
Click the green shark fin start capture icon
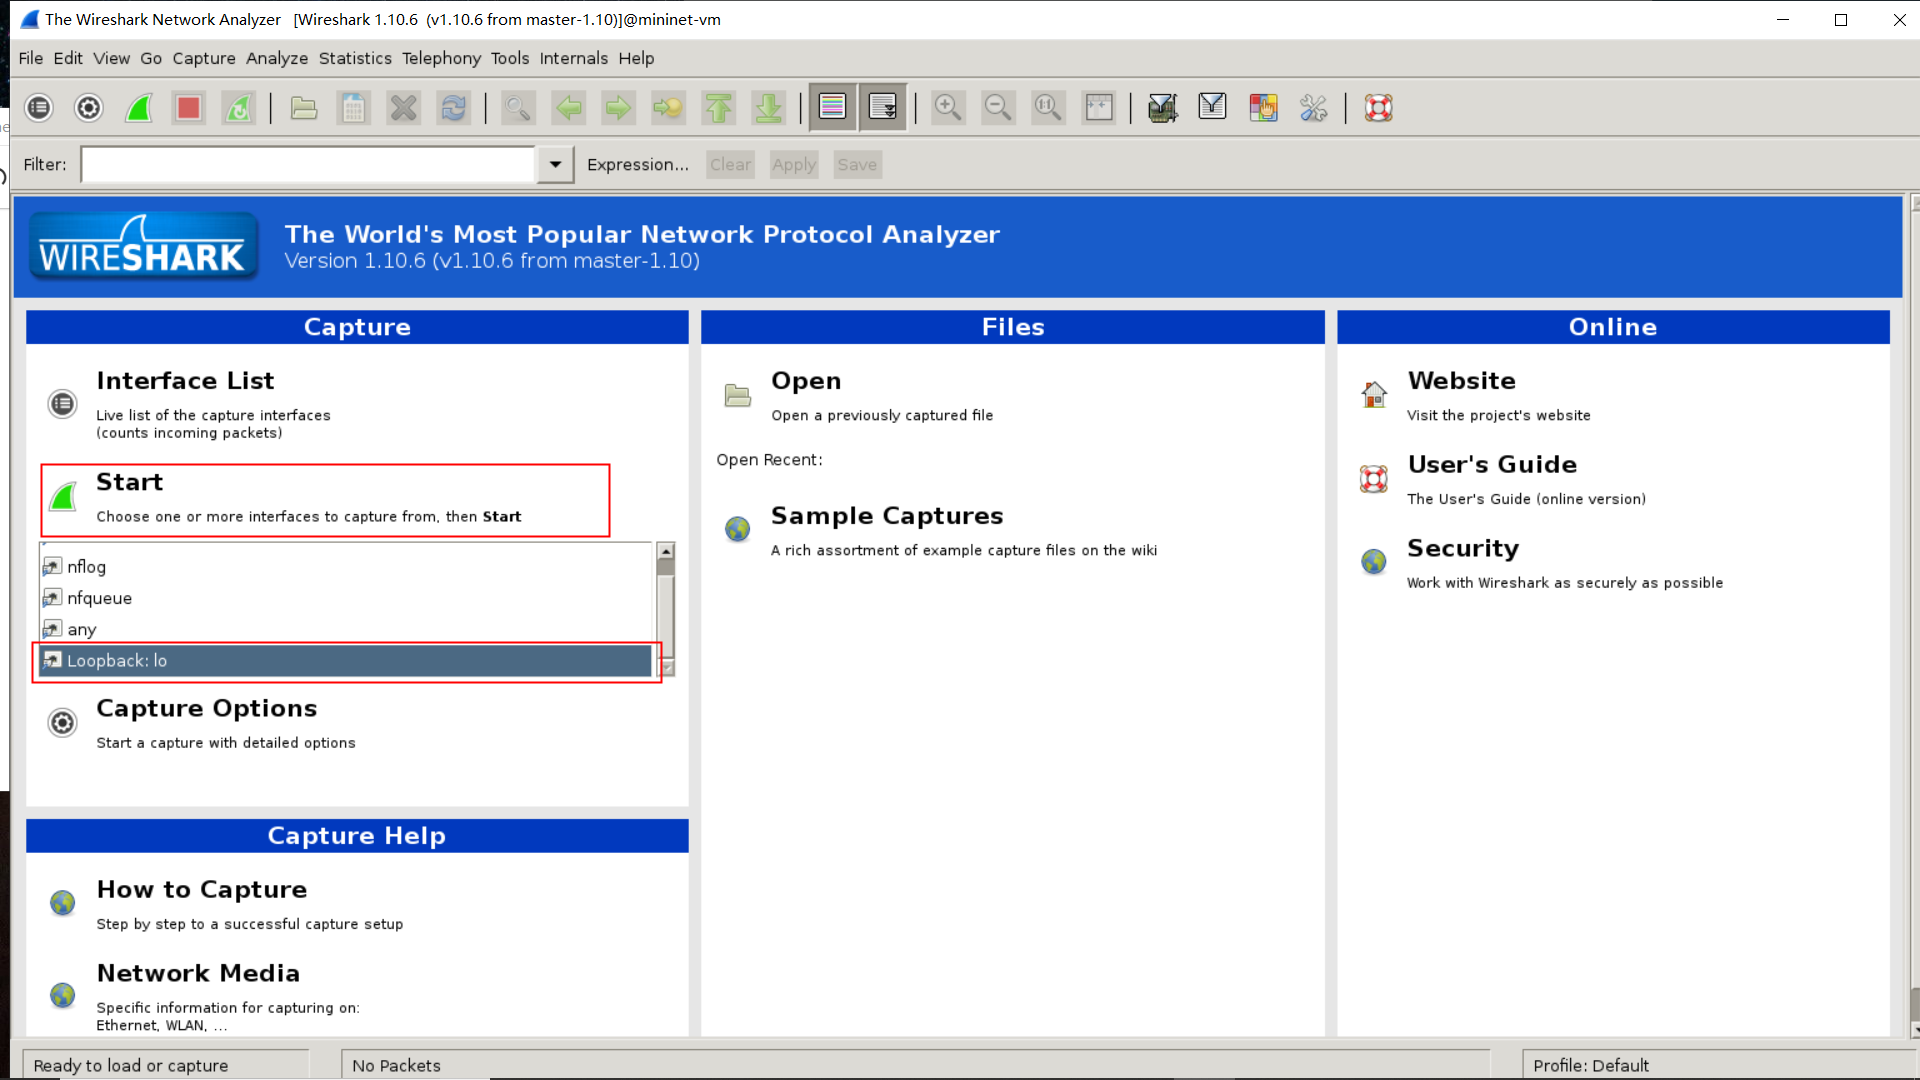click(139, 107)
